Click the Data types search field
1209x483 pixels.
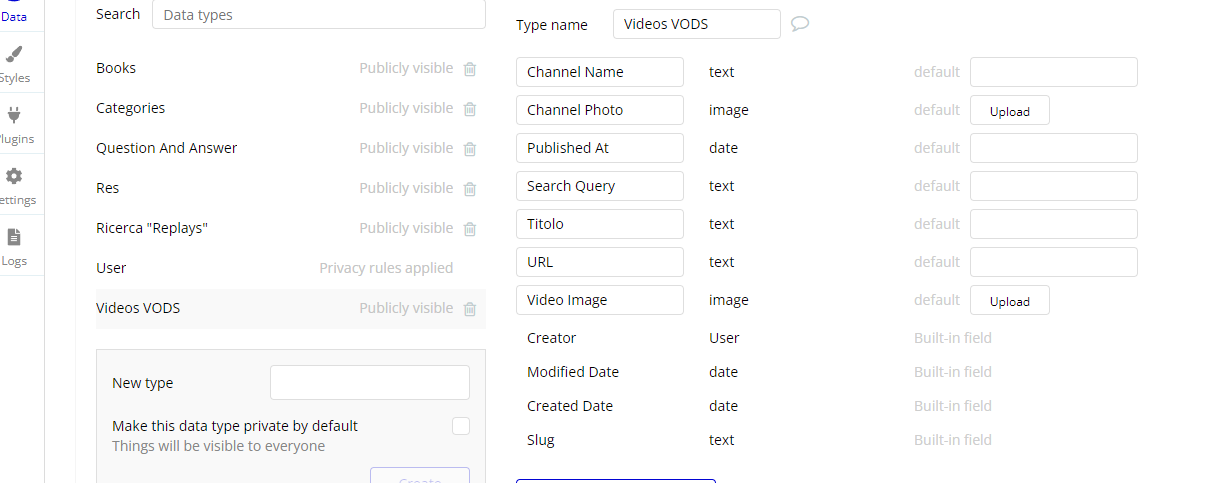click(318, 14)
